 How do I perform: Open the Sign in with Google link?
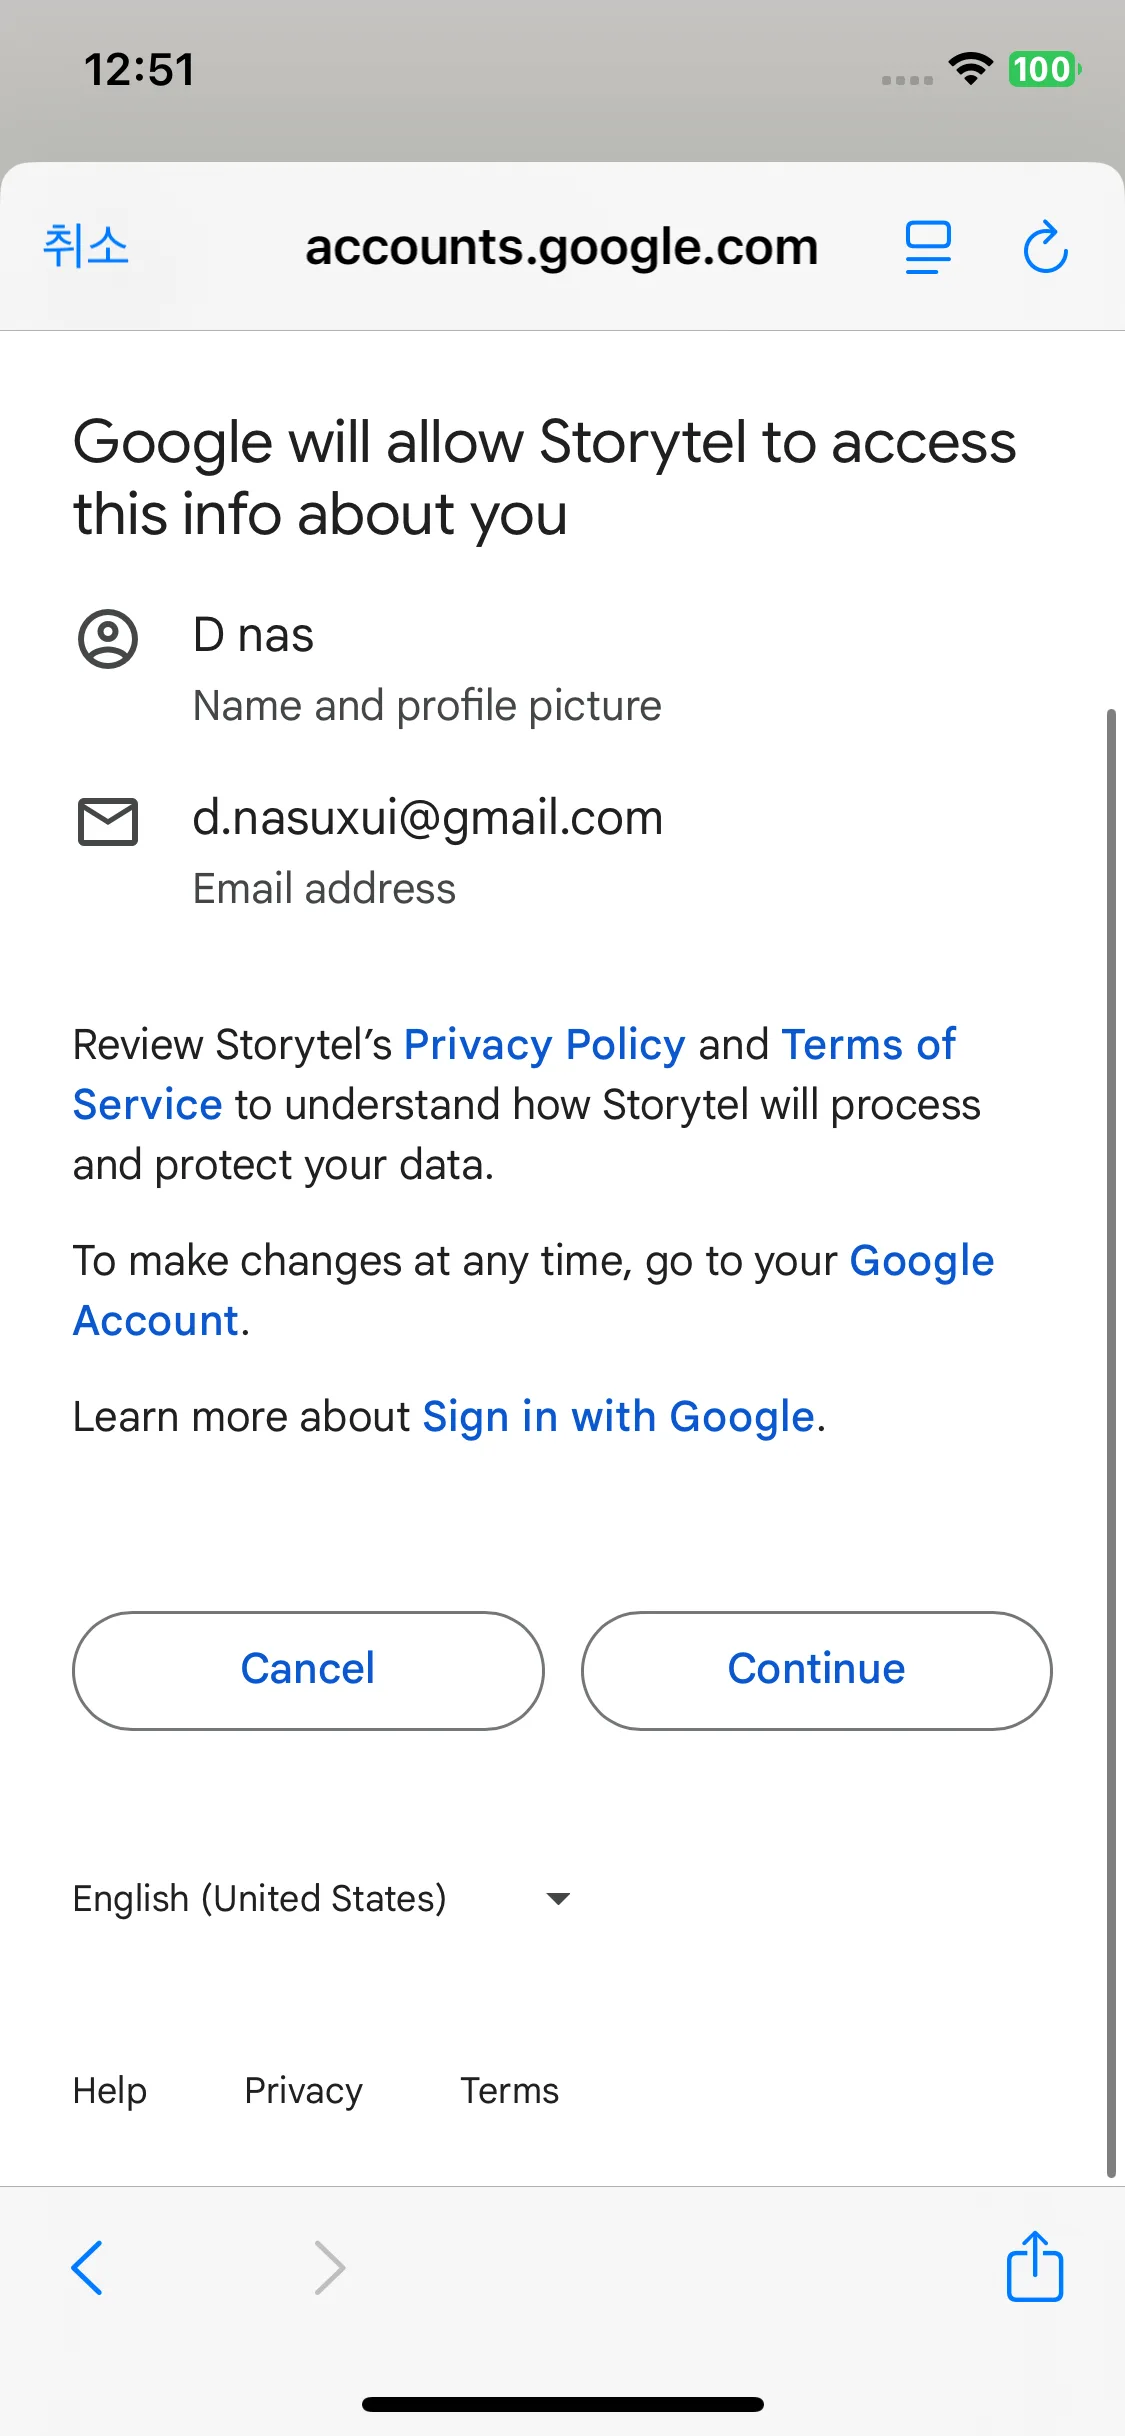tap(618, 1417)
